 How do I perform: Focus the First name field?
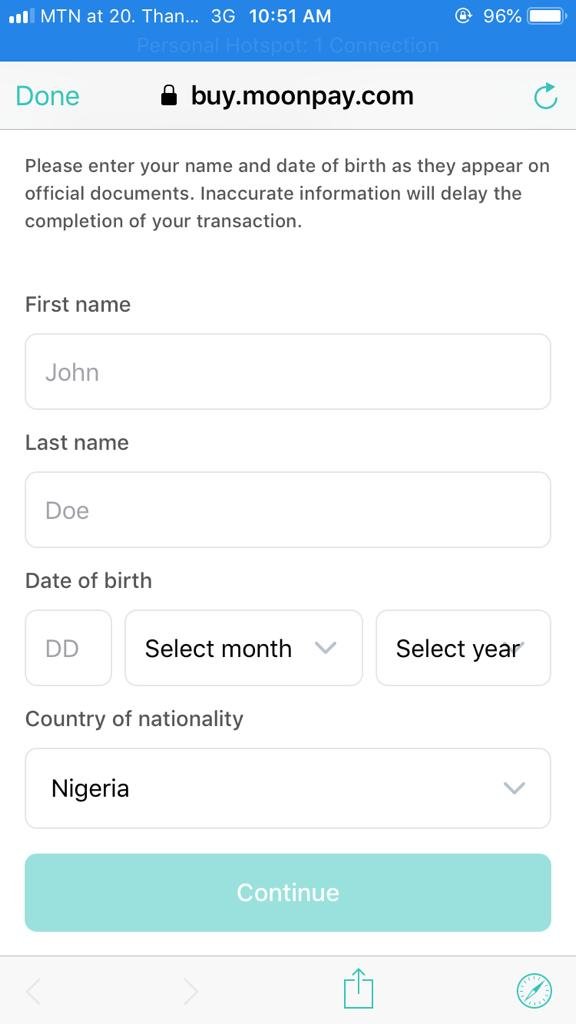[x=288, y=372]
